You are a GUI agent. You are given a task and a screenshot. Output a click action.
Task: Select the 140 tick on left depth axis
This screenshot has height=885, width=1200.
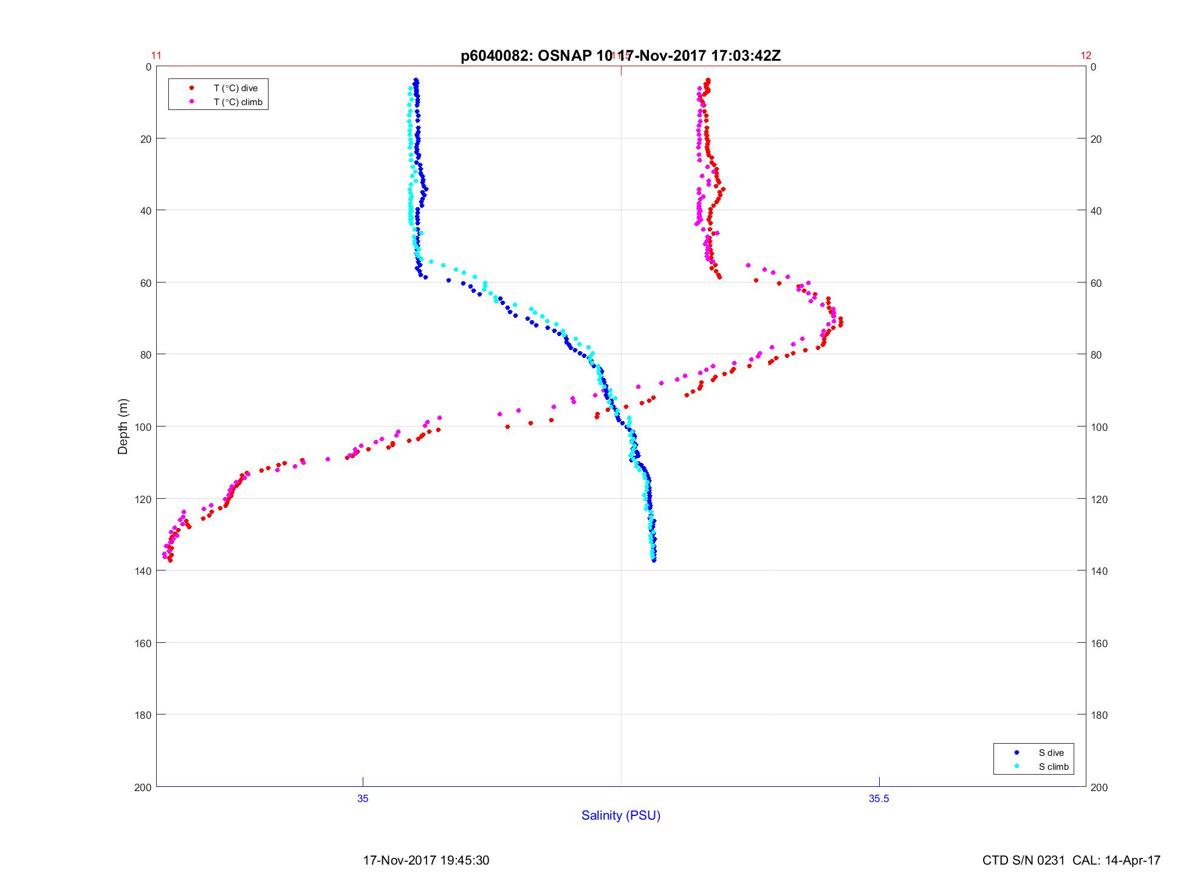pyautogui.click(x=143, y=571)
